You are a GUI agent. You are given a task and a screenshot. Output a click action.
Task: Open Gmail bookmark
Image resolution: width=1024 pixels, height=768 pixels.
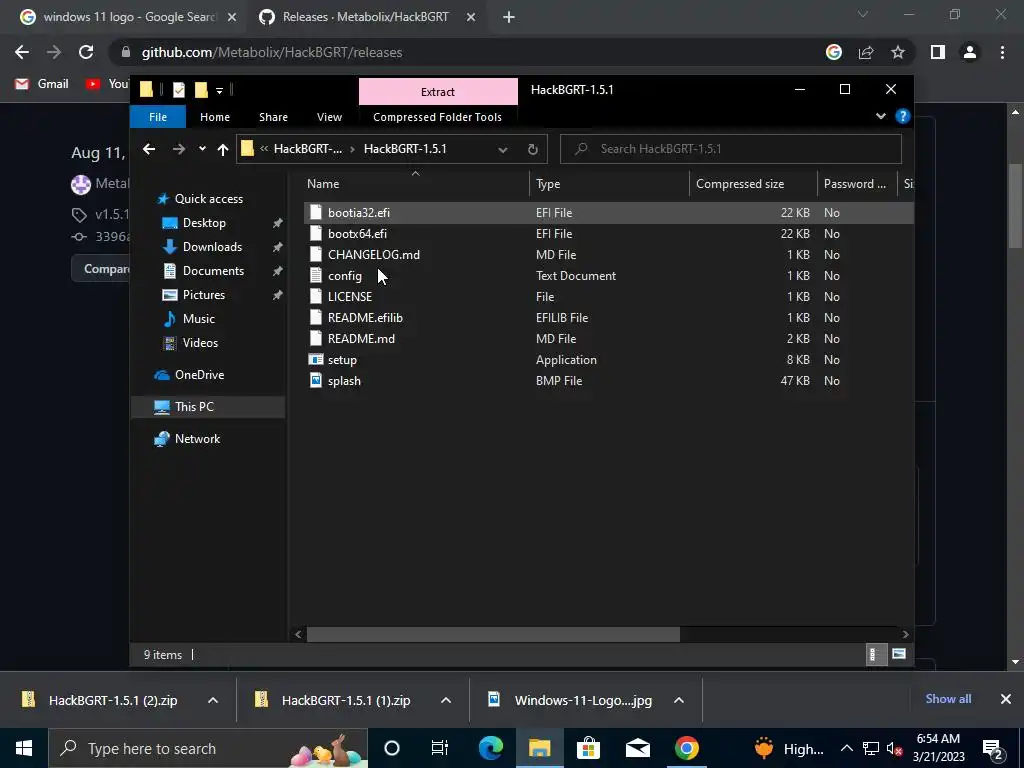42,84
